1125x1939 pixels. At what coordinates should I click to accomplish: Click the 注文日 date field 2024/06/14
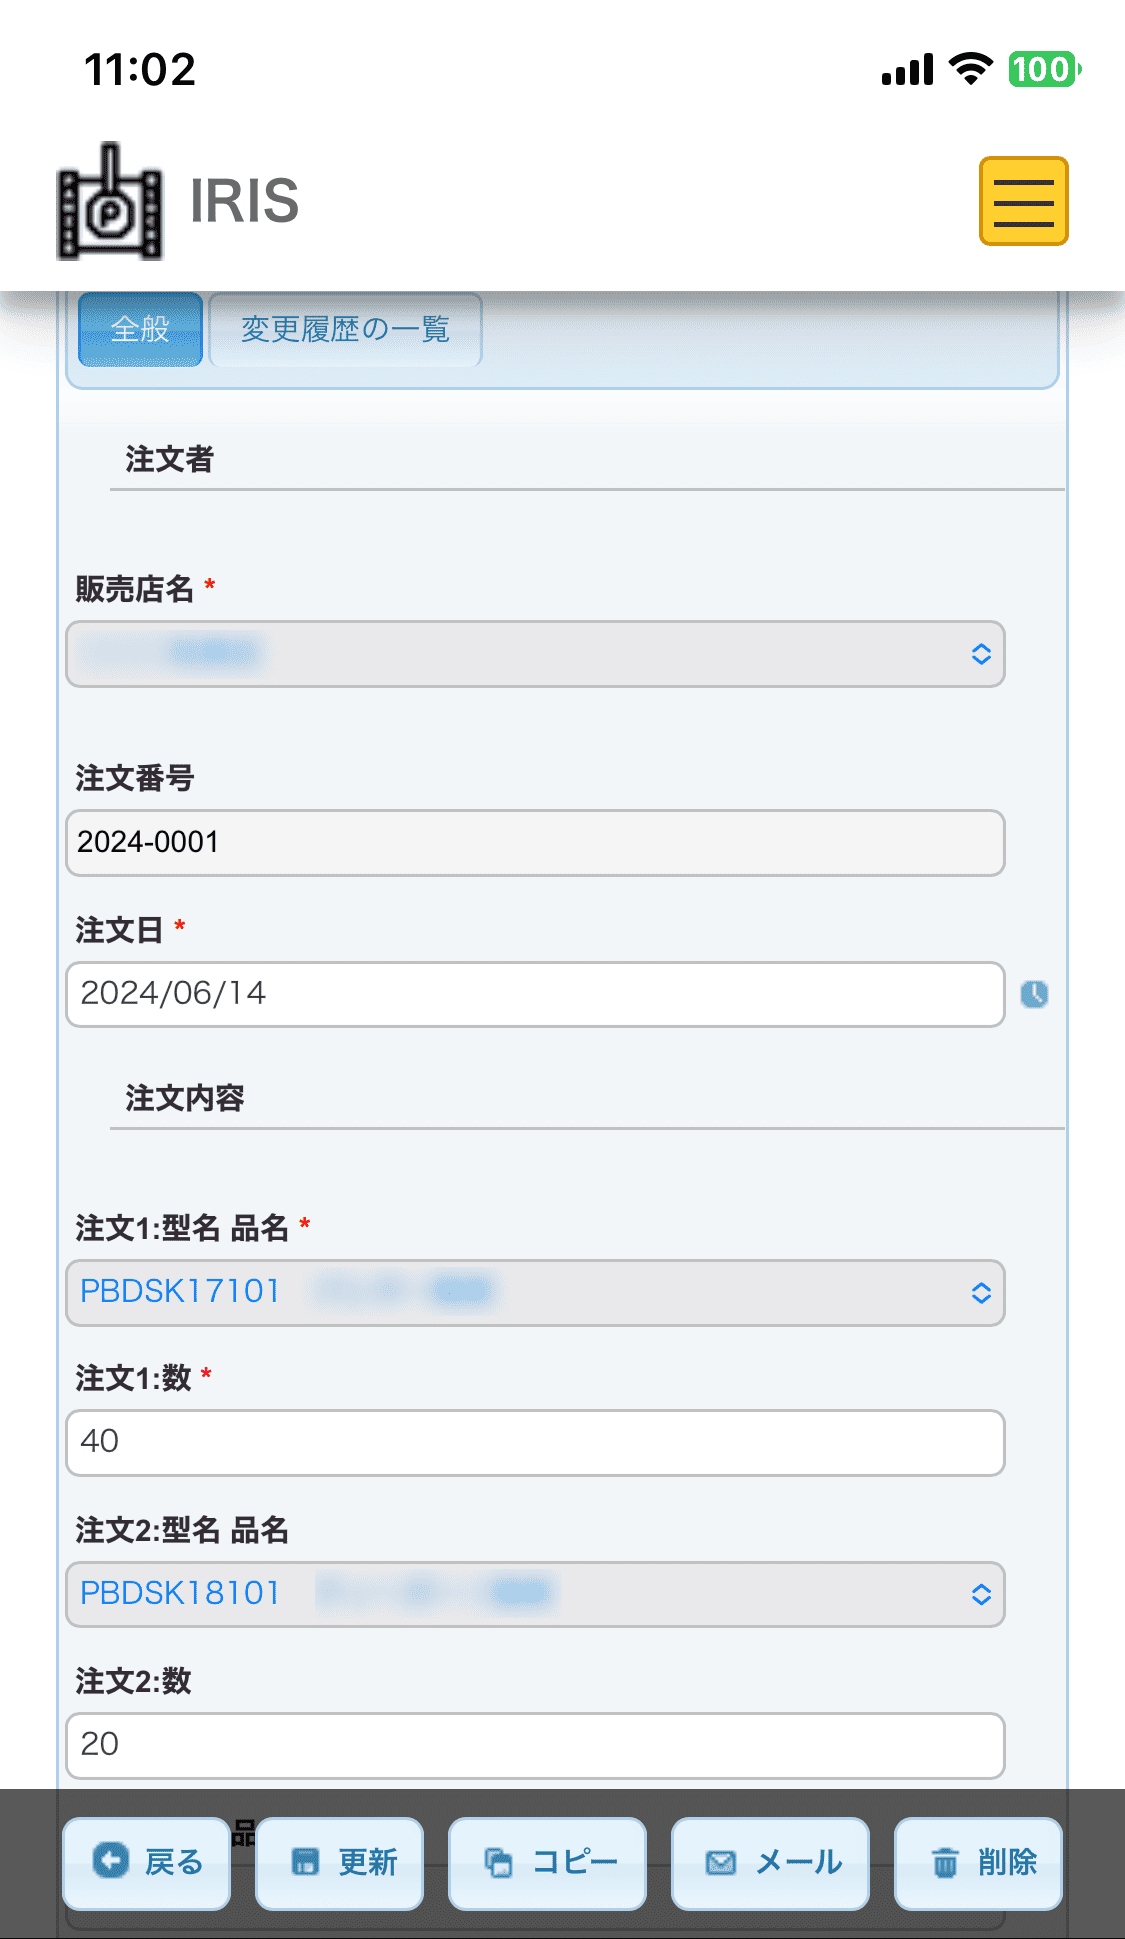coord(535,994)
